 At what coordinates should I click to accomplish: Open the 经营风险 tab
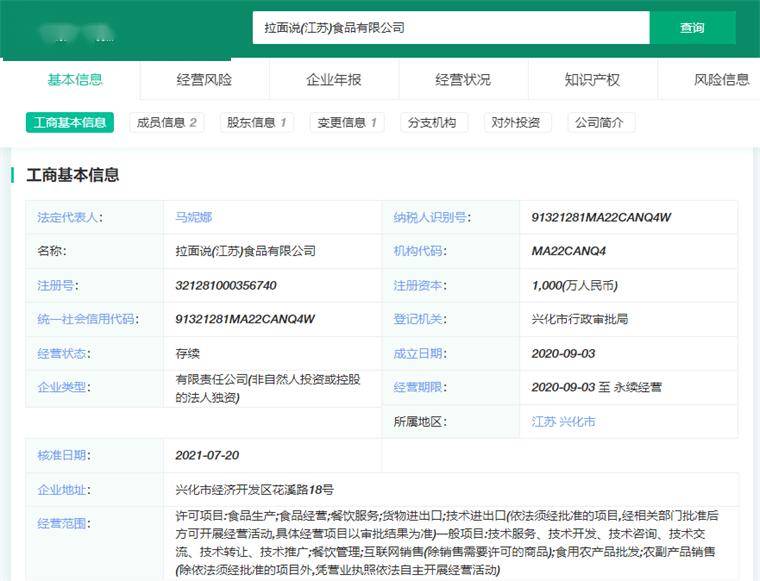click(204, 79)
